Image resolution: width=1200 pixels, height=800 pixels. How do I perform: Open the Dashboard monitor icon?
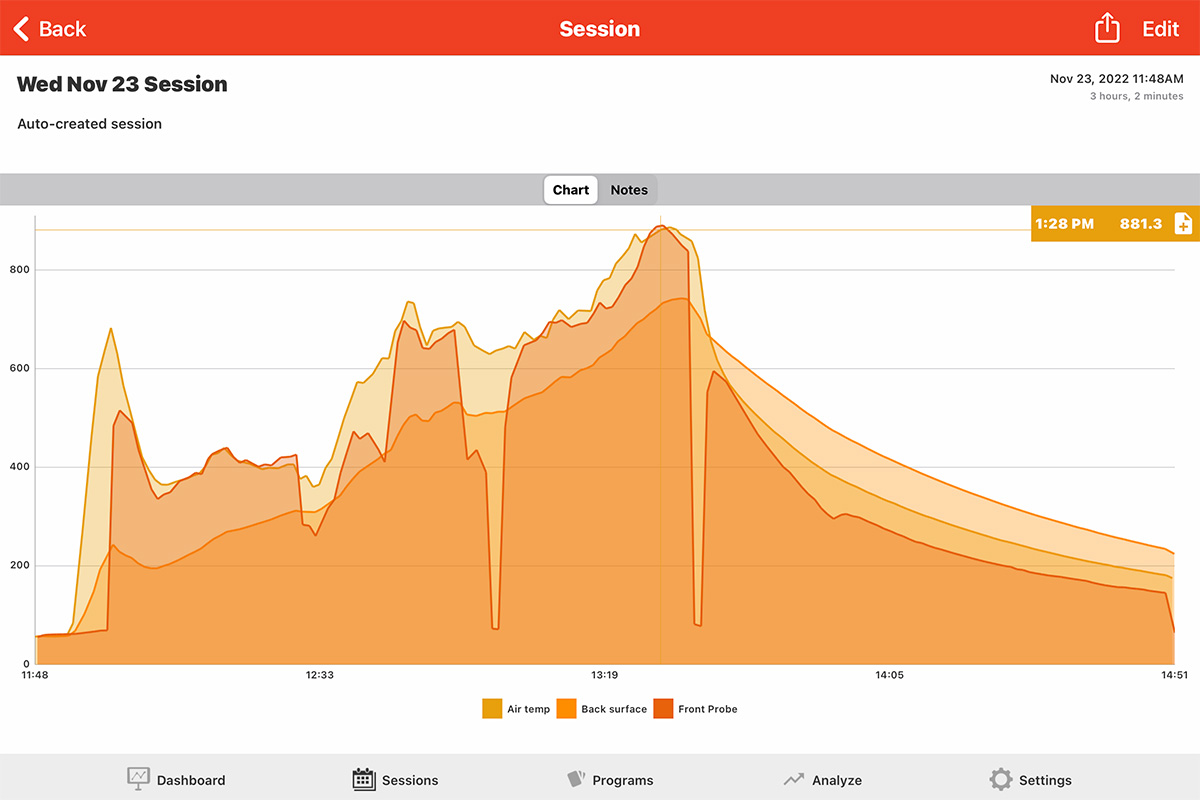point(138,779)
